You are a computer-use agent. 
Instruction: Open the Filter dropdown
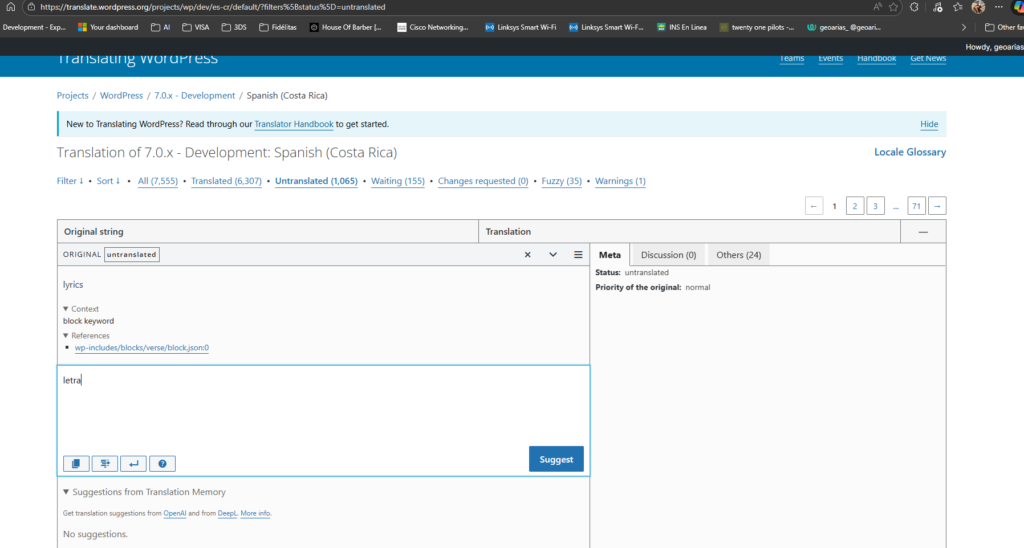70,181
